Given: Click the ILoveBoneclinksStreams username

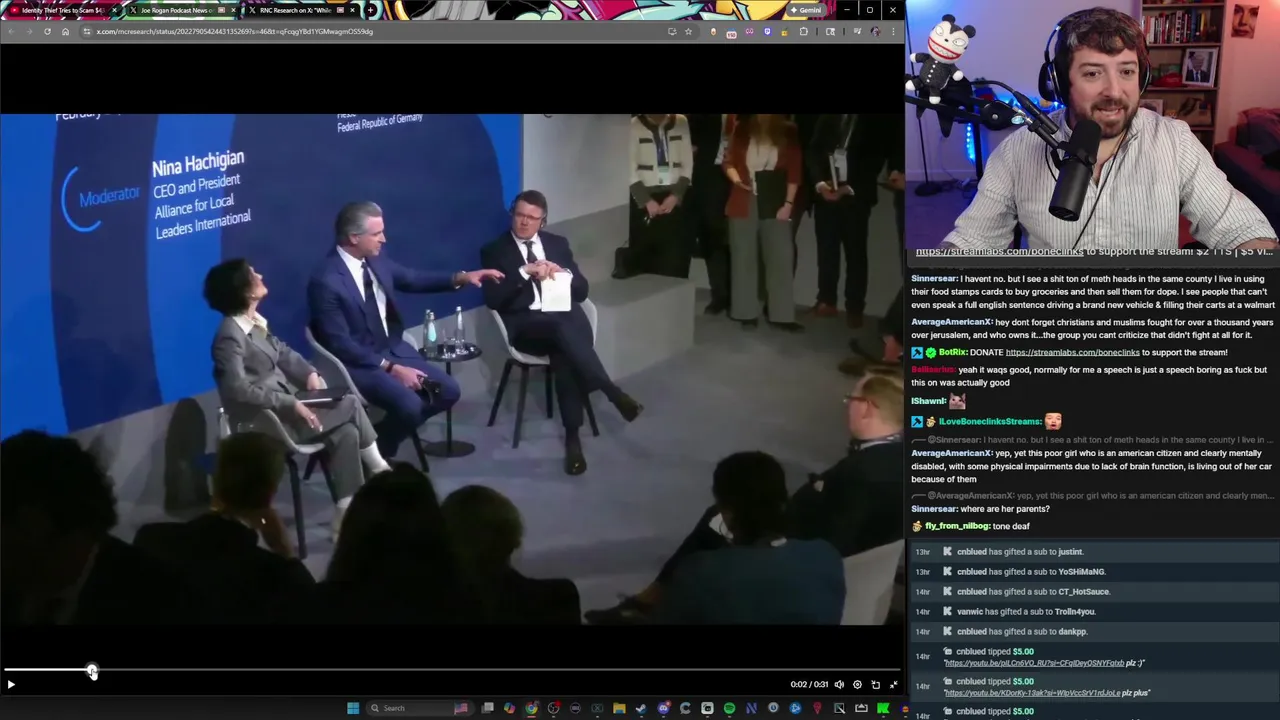Looking at the screenshot, I should [x=990, y=422].
